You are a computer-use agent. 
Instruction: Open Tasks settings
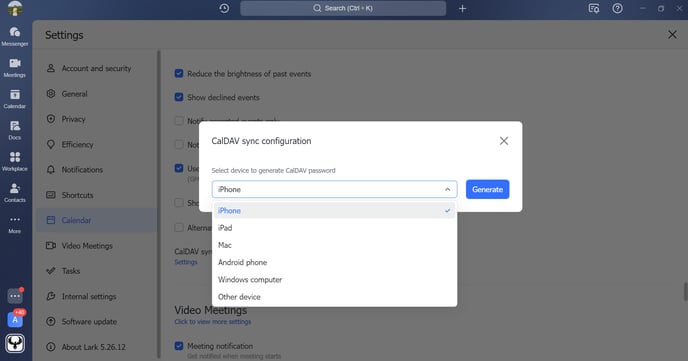pos(97,271)
